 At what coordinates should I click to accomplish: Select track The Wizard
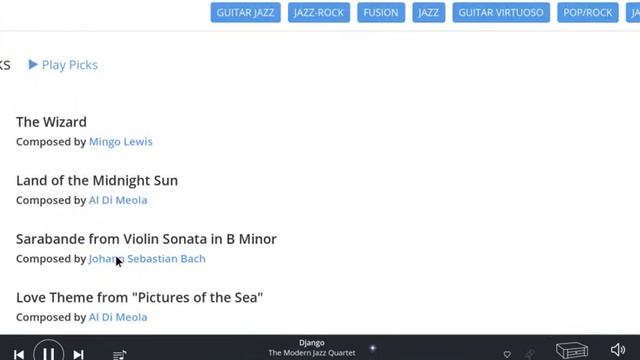tap(51, 122)
